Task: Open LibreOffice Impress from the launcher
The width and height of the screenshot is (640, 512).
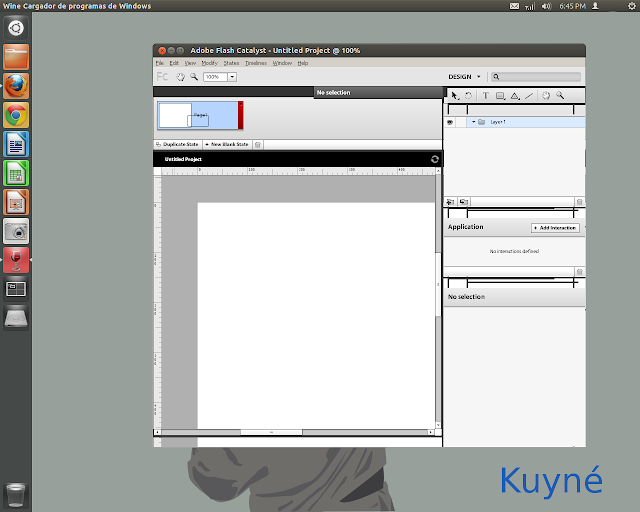Action: (16, 202)
